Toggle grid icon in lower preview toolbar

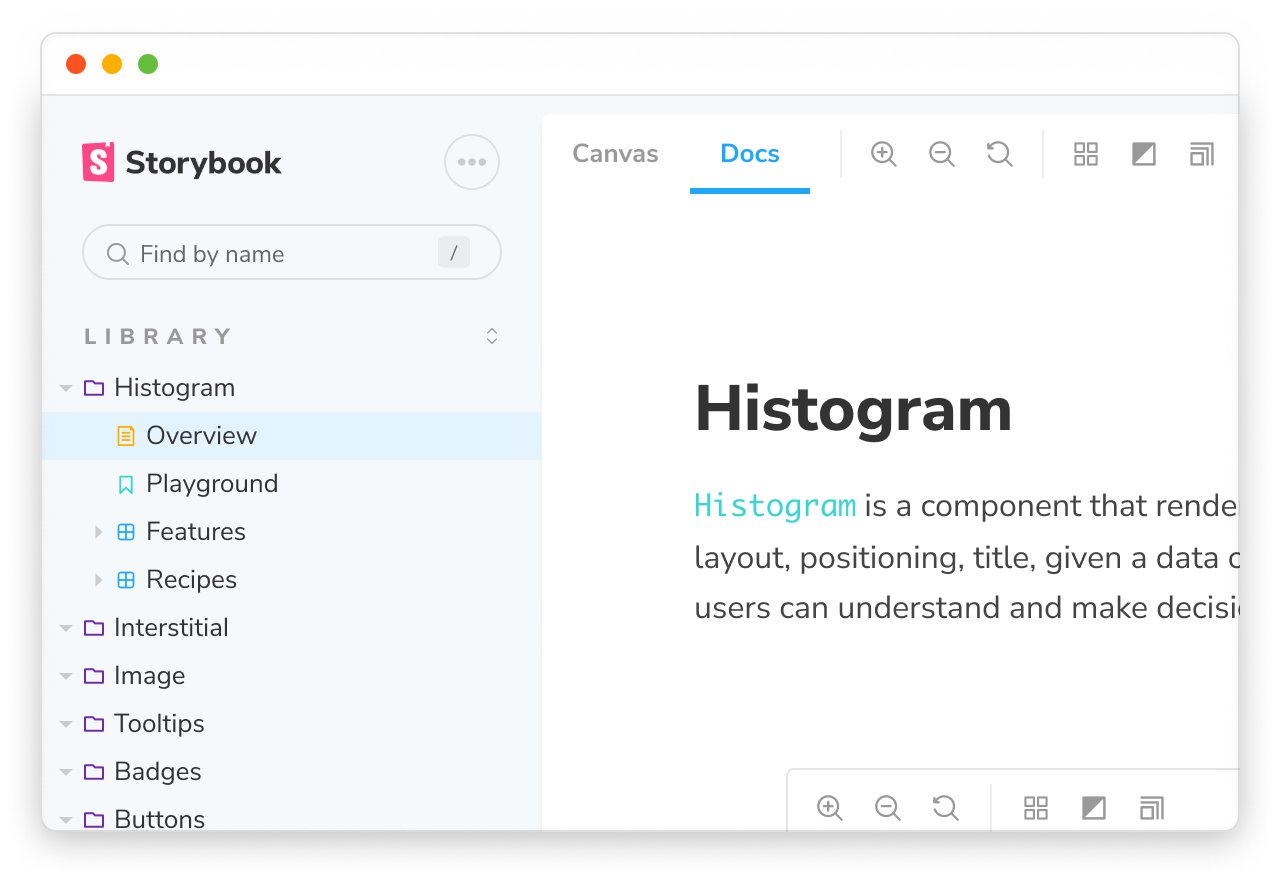pos(1036,808)
